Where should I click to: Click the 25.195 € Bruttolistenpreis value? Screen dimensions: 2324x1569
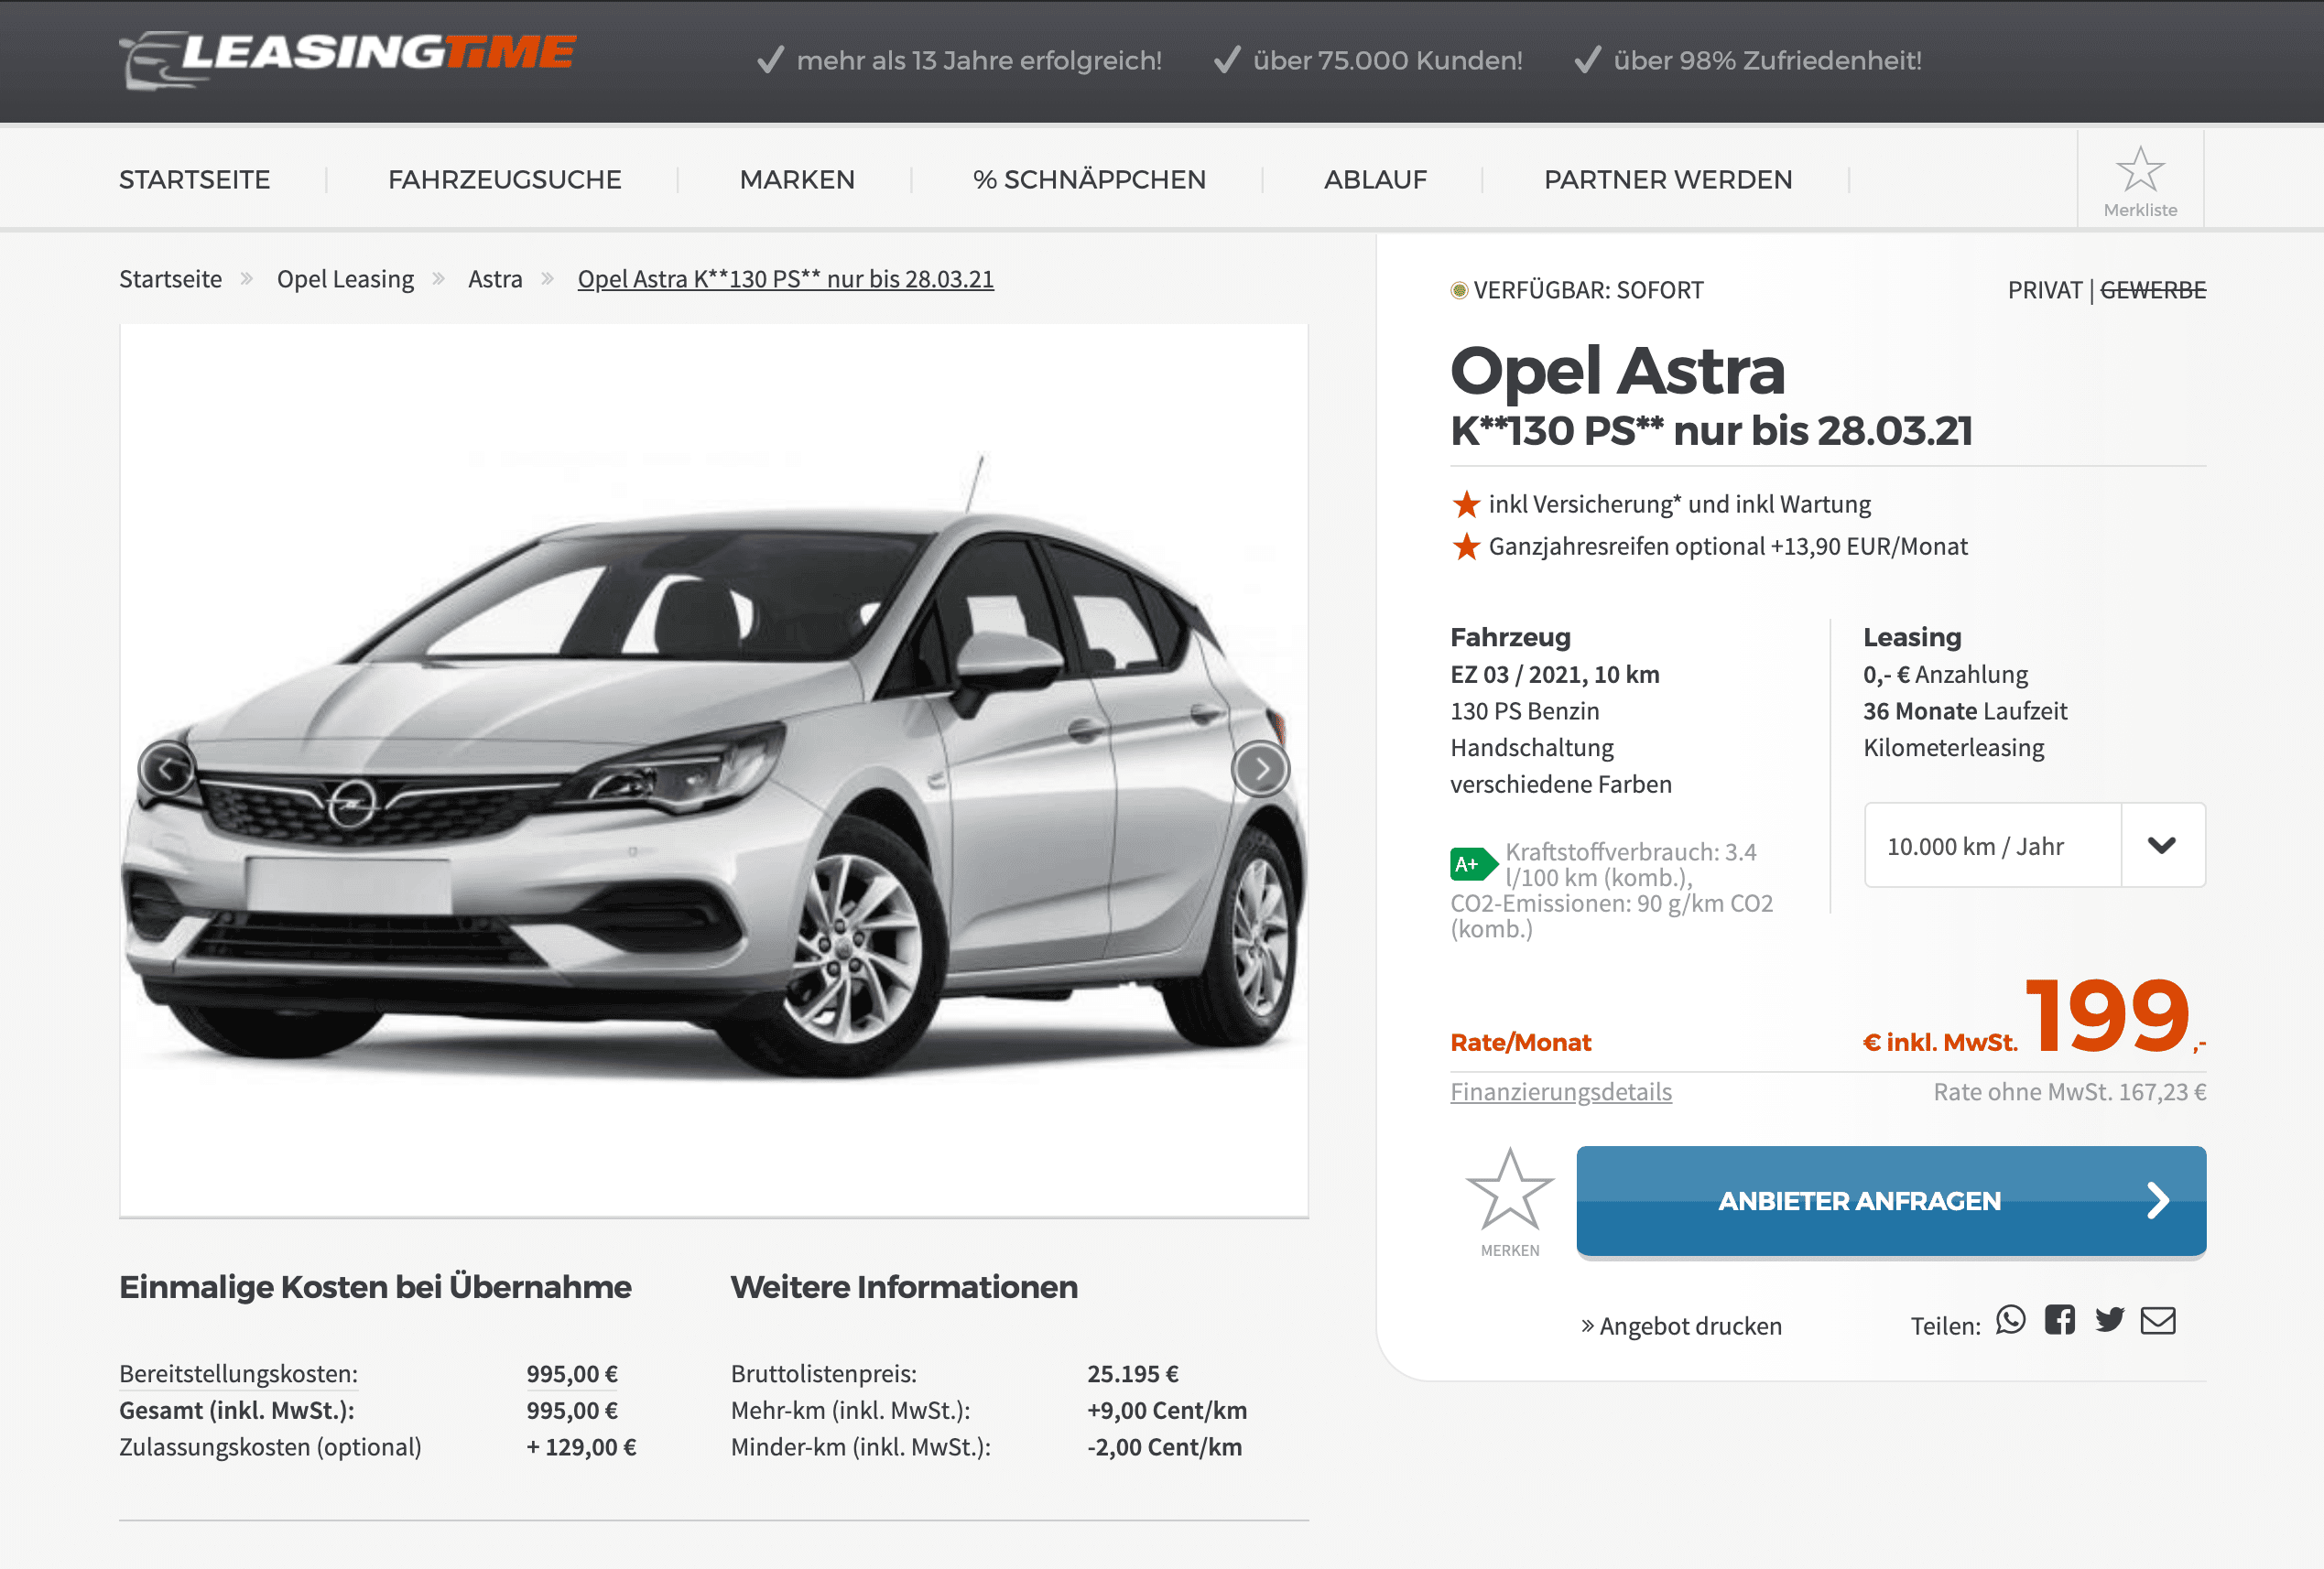tap(1133, 1374)
